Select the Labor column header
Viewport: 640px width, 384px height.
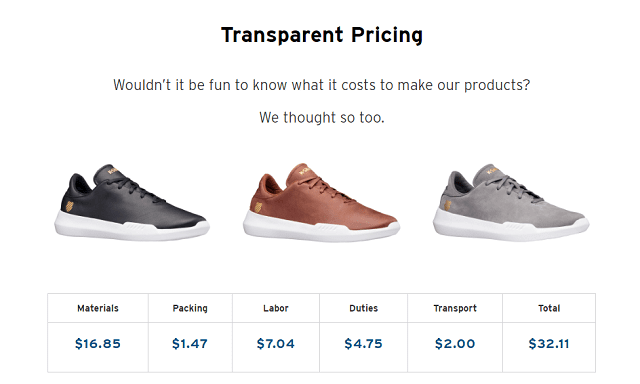[x=276, y=308]
